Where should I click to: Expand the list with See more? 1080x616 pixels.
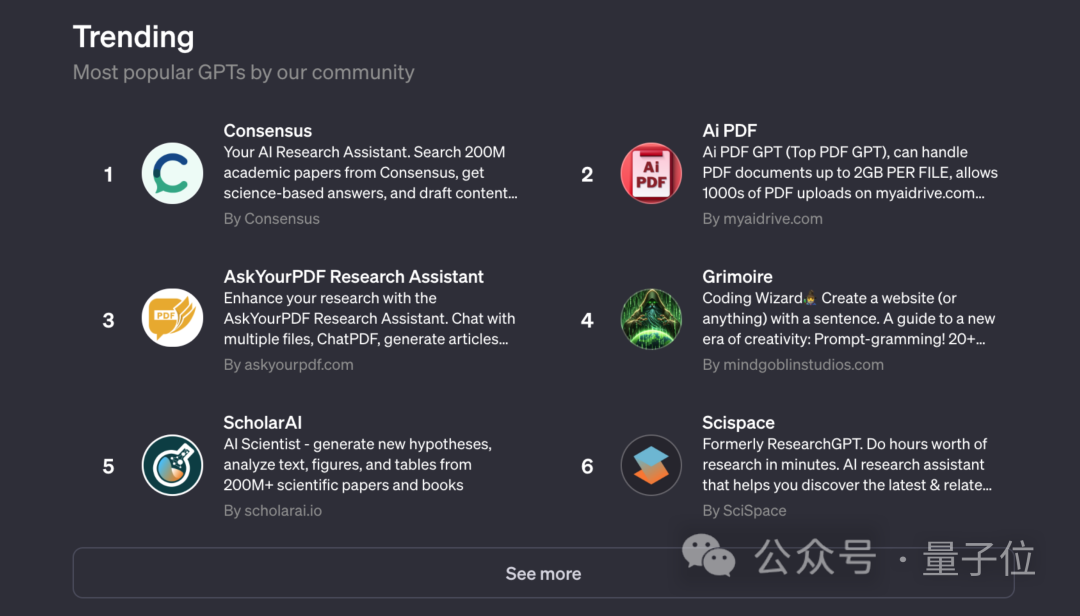click(x=543, y=574)
